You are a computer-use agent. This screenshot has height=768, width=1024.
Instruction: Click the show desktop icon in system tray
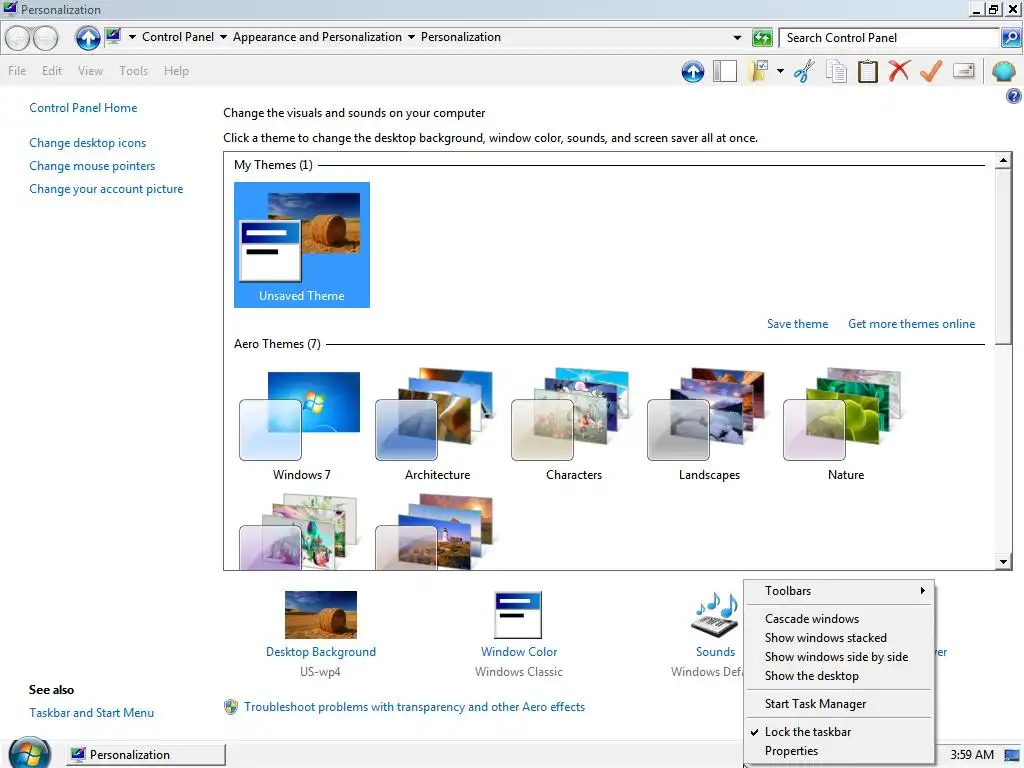[x=1012, y=755]
